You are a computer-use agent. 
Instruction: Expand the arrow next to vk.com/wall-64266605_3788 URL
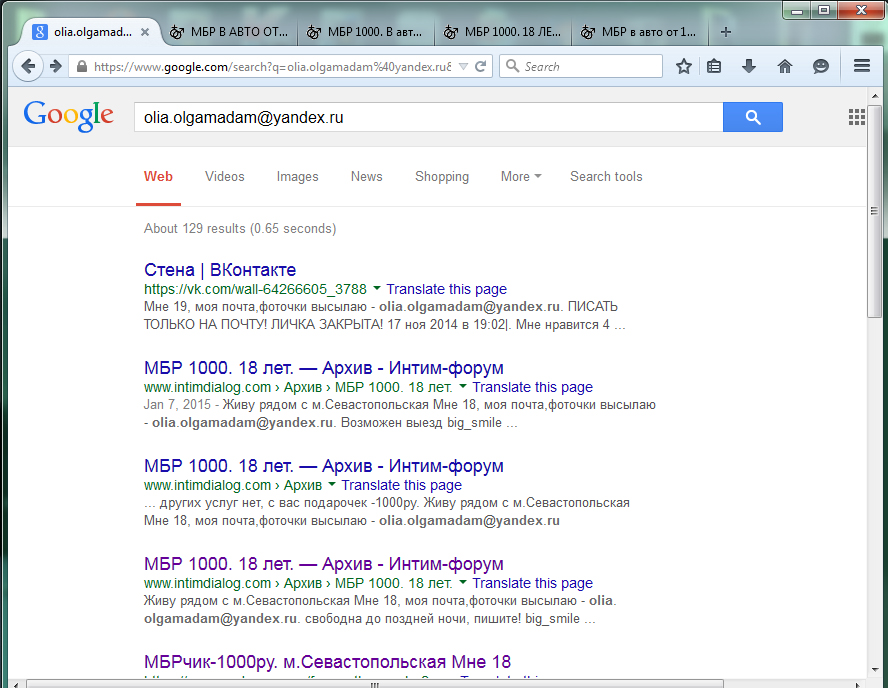pos(377,289)
